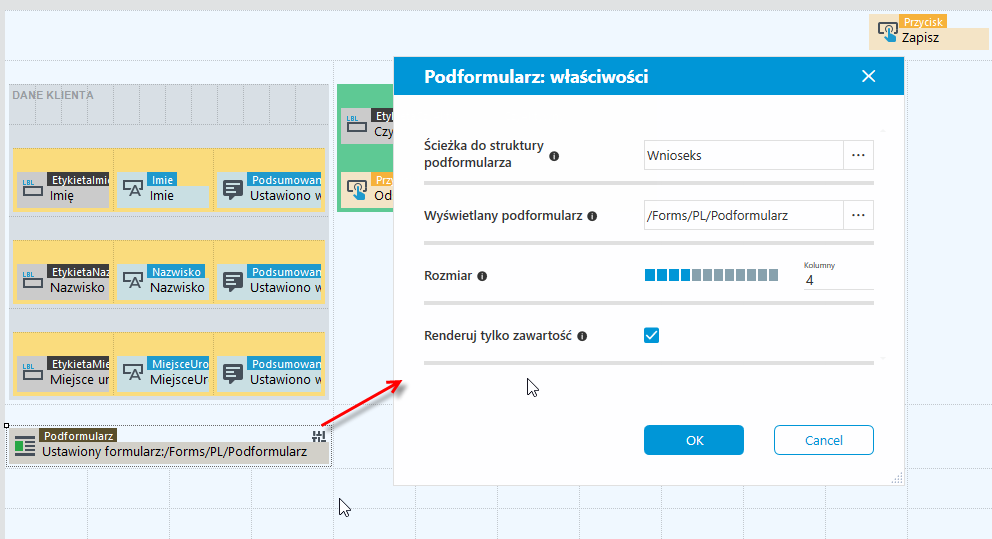Show info for Renderuj tylko zawartość
This screenshot has height=539, width=992.
coord(582,336)
